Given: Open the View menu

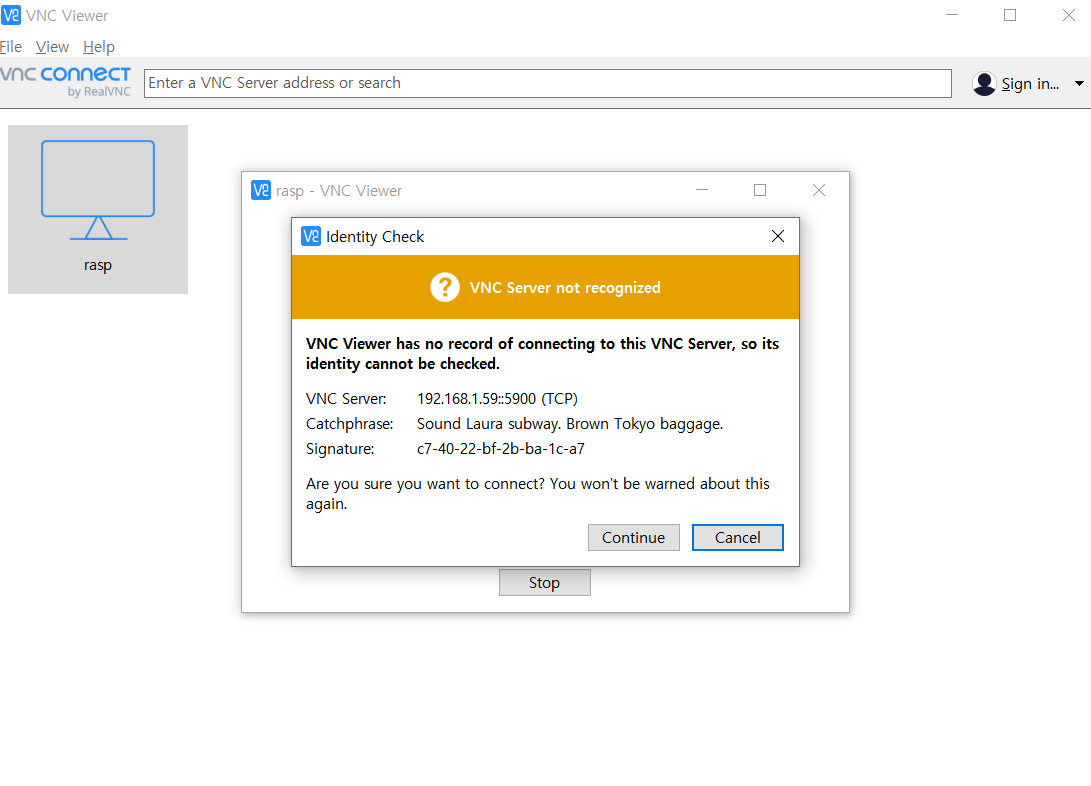Looking at the screenshot, I should (x=52, y=47).
